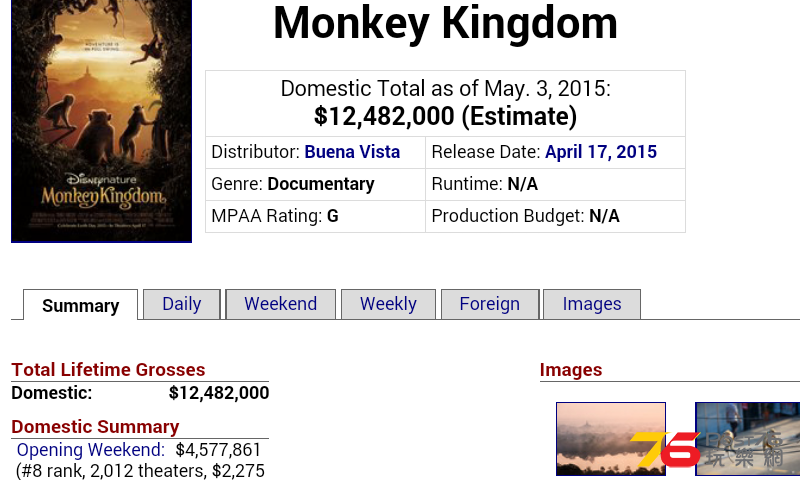Go to the Weekly tab
The height and width of the screenshot is (480, 800).
(388, 304)
